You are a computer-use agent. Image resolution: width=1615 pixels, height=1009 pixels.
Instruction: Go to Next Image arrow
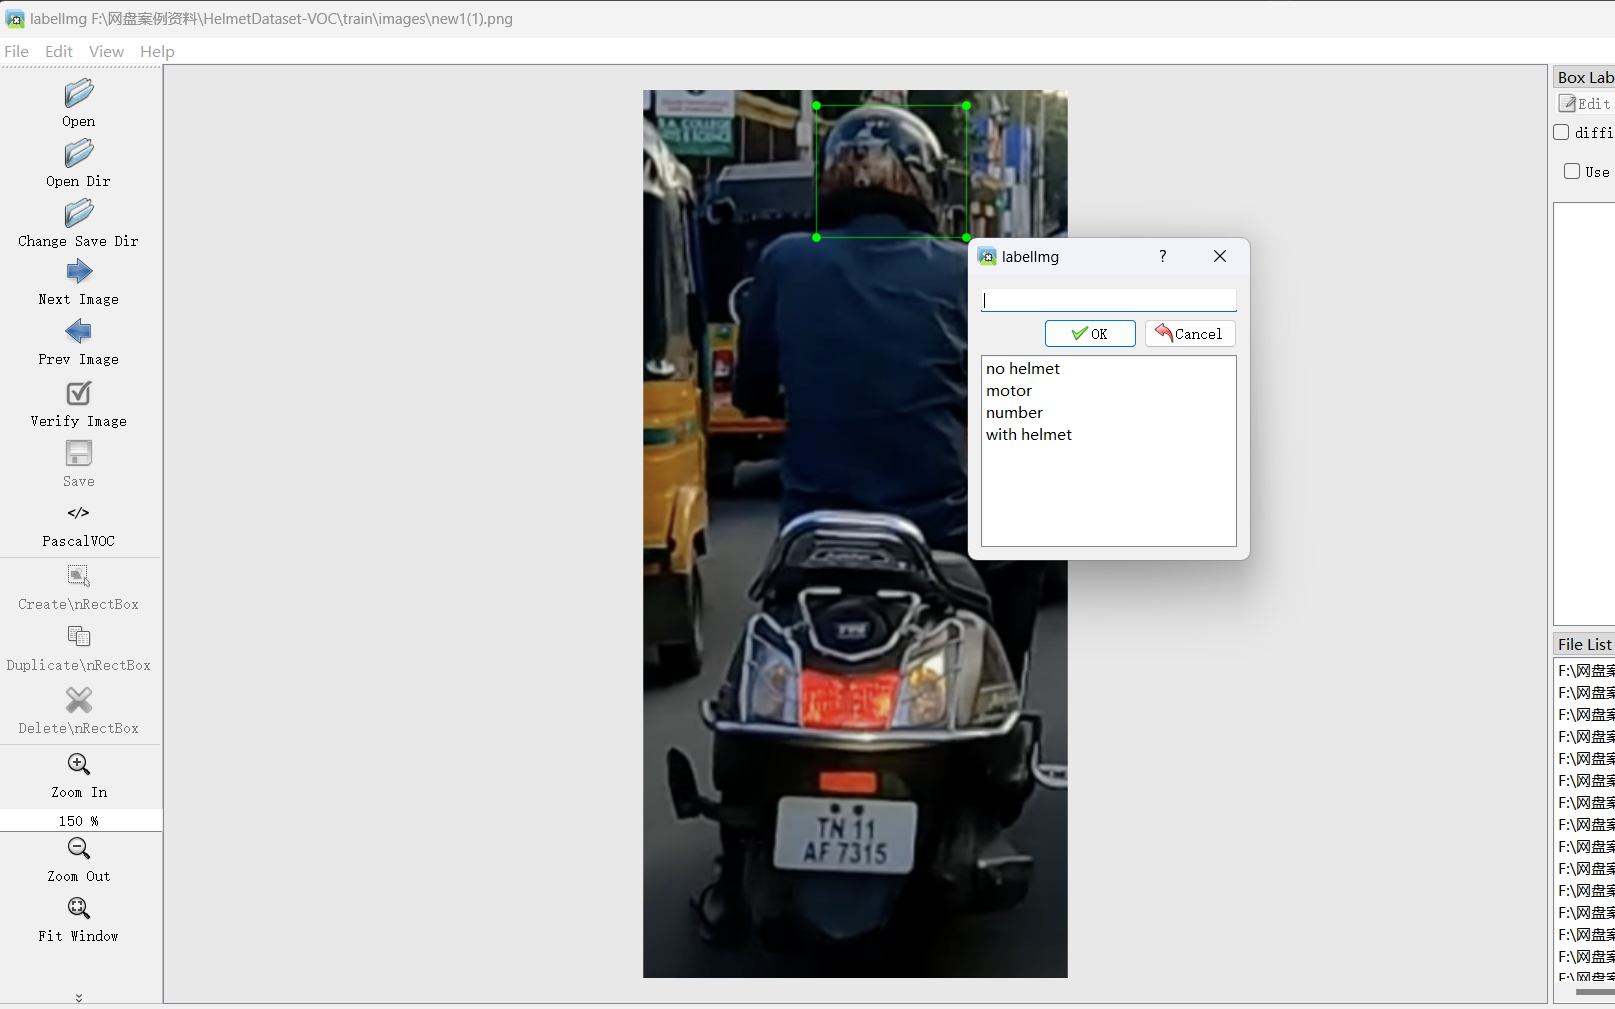click(79, 271)
